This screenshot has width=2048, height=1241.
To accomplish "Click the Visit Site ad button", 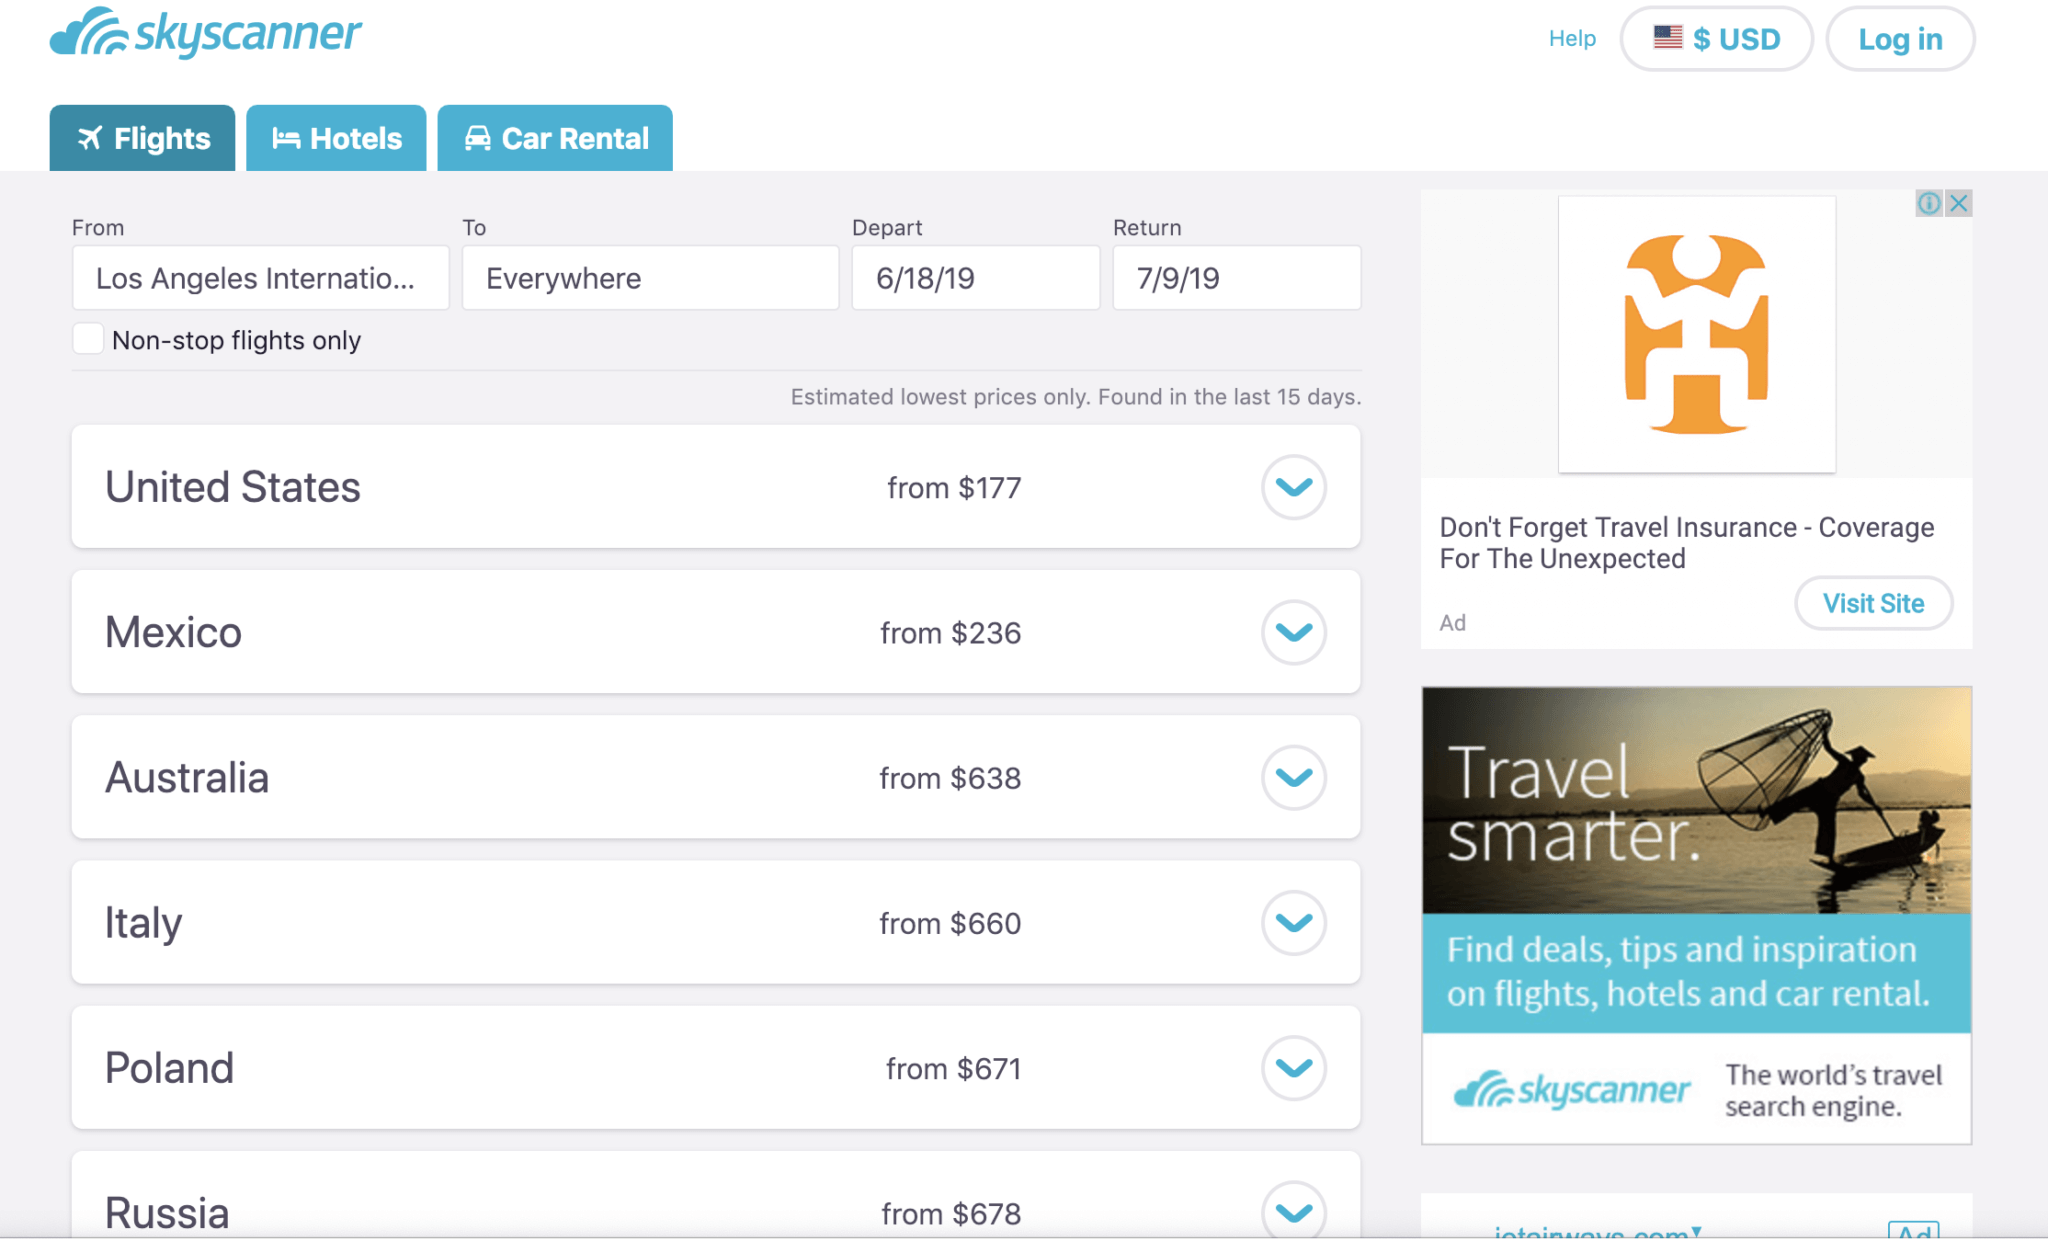I will (1873, 603).
